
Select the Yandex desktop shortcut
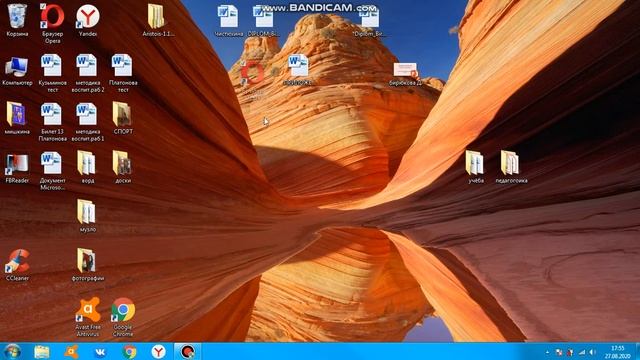88,19
